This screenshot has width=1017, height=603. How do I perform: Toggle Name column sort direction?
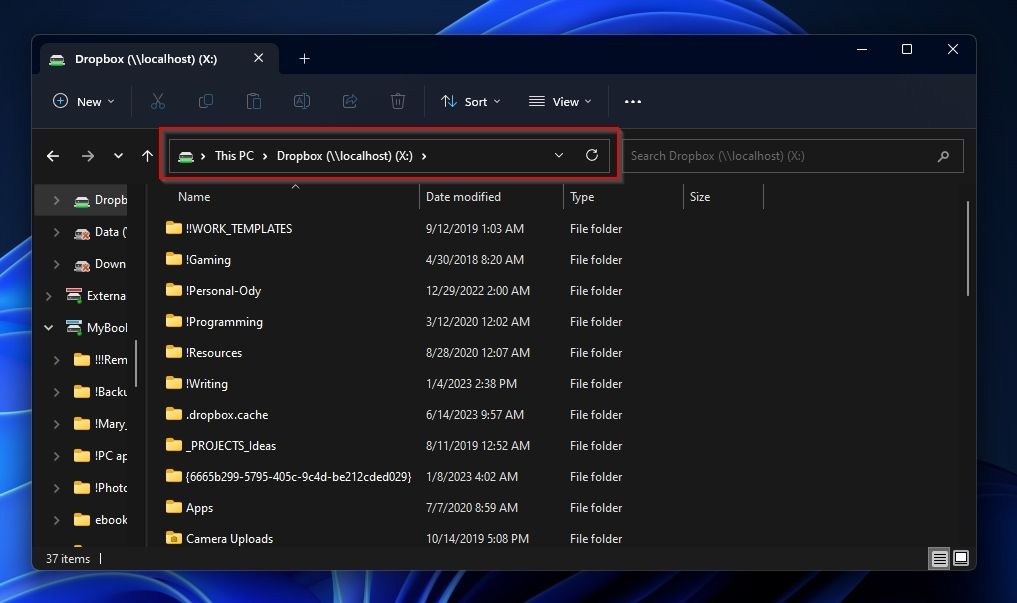tap(193, 196)
